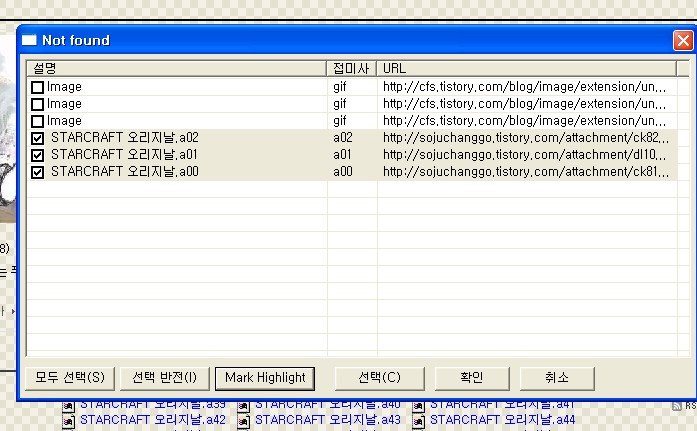The height and width of the screenshot is (431, 697).
Task: Cancel with the 취소 button
Action: (557, 378)
